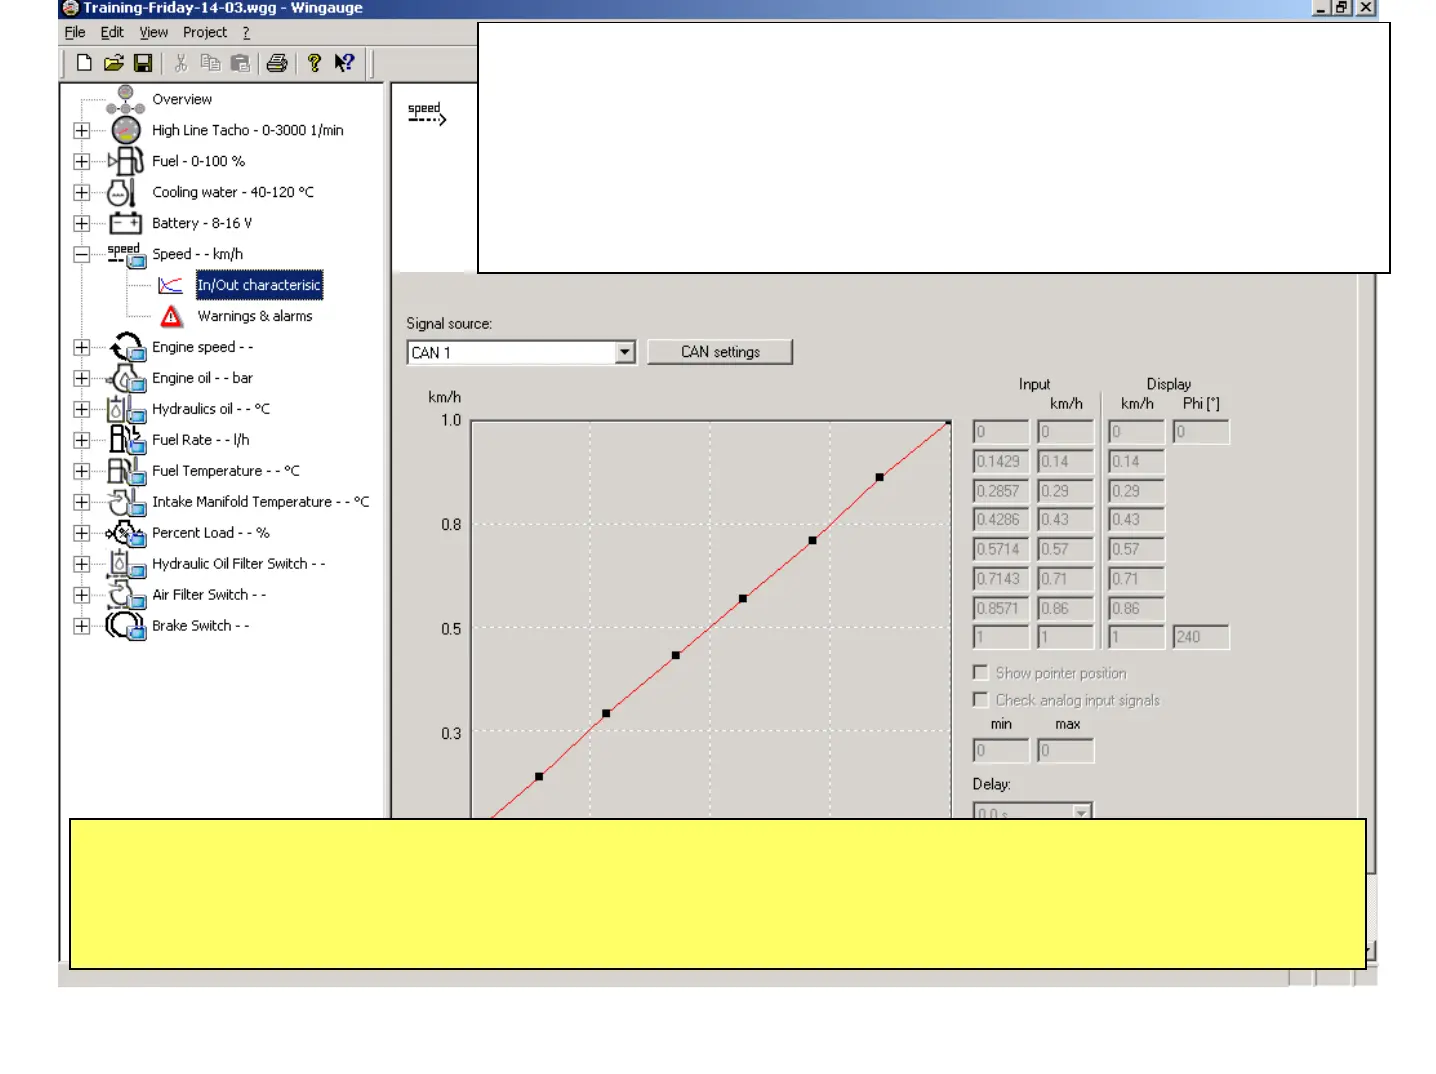Click the Intake Manifold Temperature icon

[x=127, y=502]
